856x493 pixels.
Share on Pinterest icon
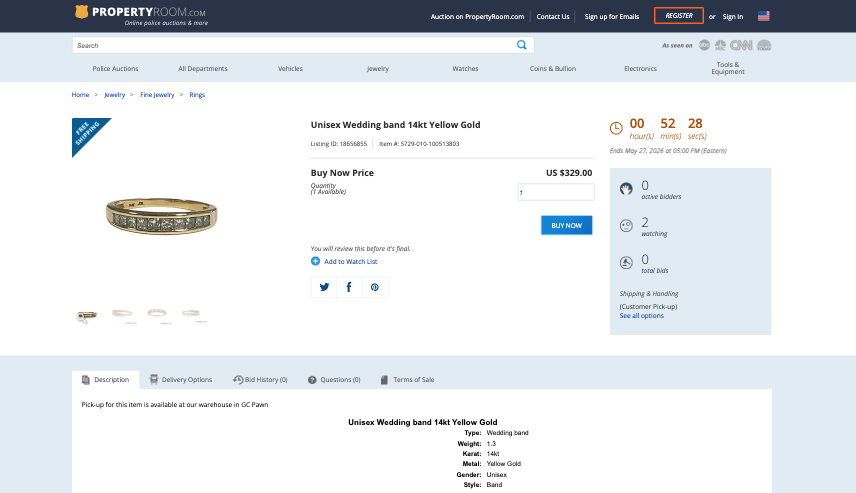(x=374, y=287)
